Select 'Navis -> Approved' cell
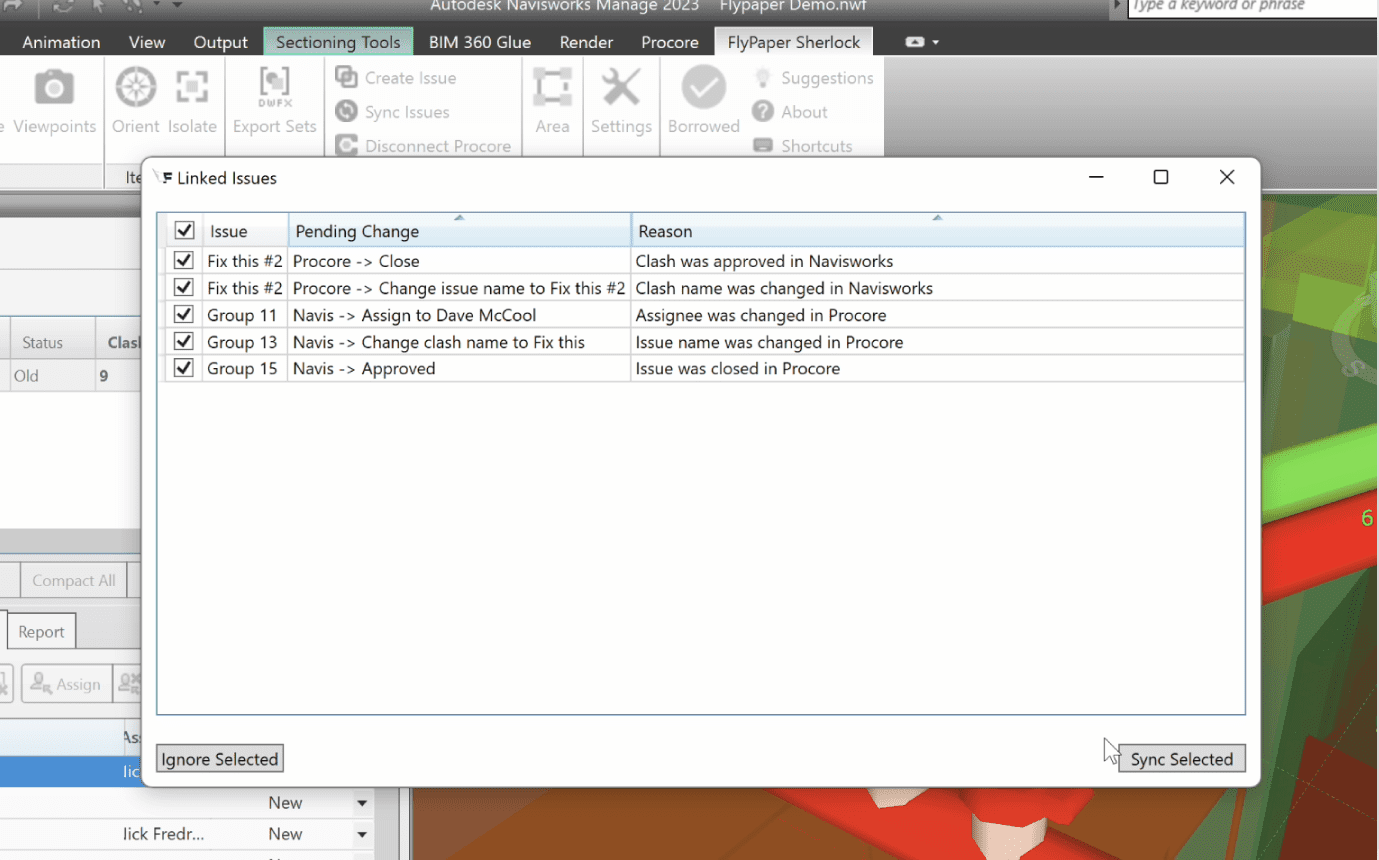This screenshot has height=860, width=1379. [x=460, y=368]
